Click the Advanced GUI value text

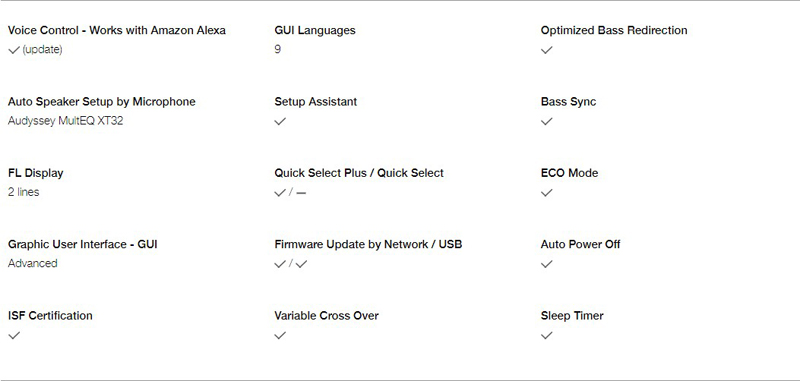click(x=33, y=263)
